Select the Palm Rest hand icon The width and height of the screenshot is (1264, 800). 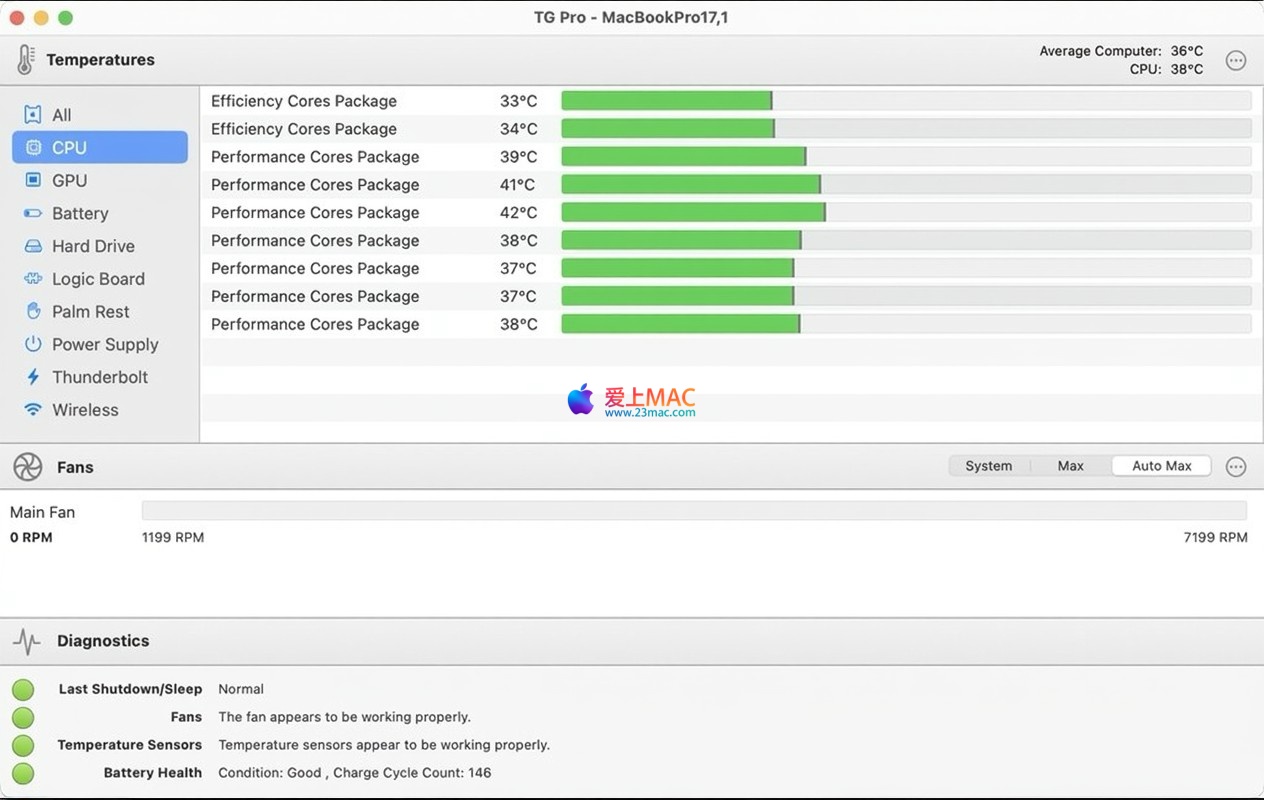point(33,312)
